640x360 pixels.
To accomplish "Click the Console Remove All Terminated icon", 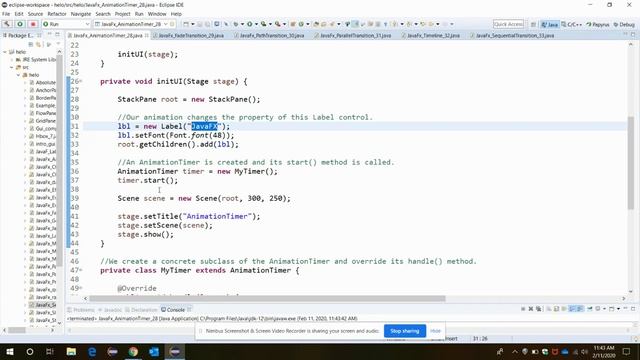I will (x=539, y=309).
